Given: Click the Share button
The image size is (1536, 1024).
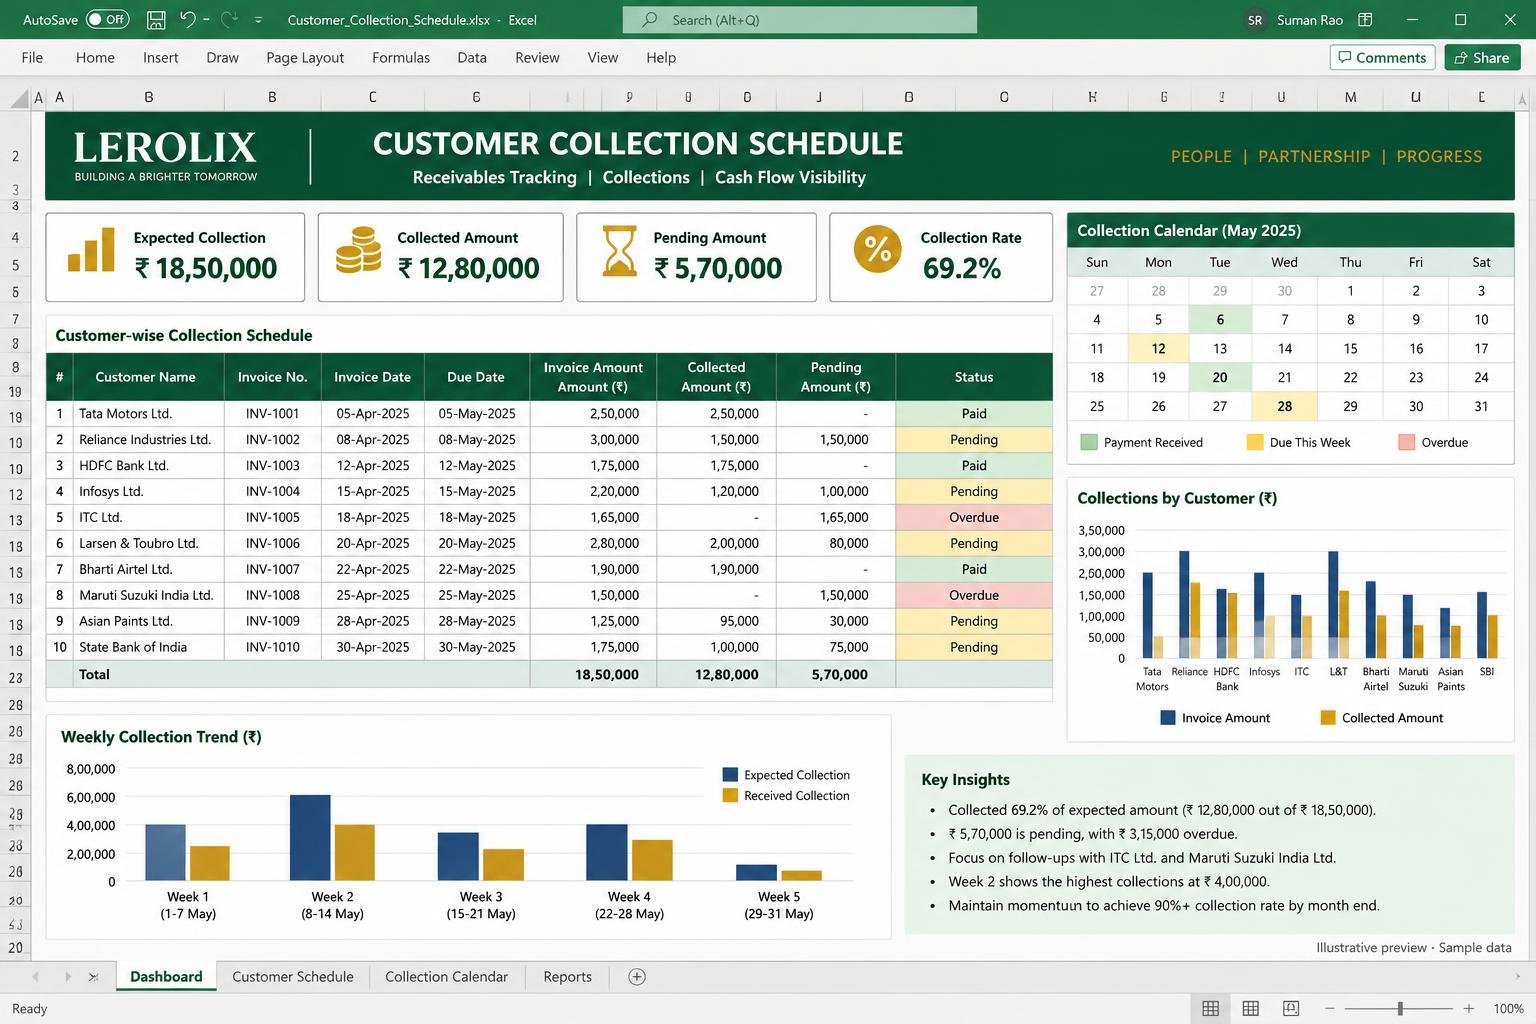Looking at the screenshot, I should [1482, 57].
